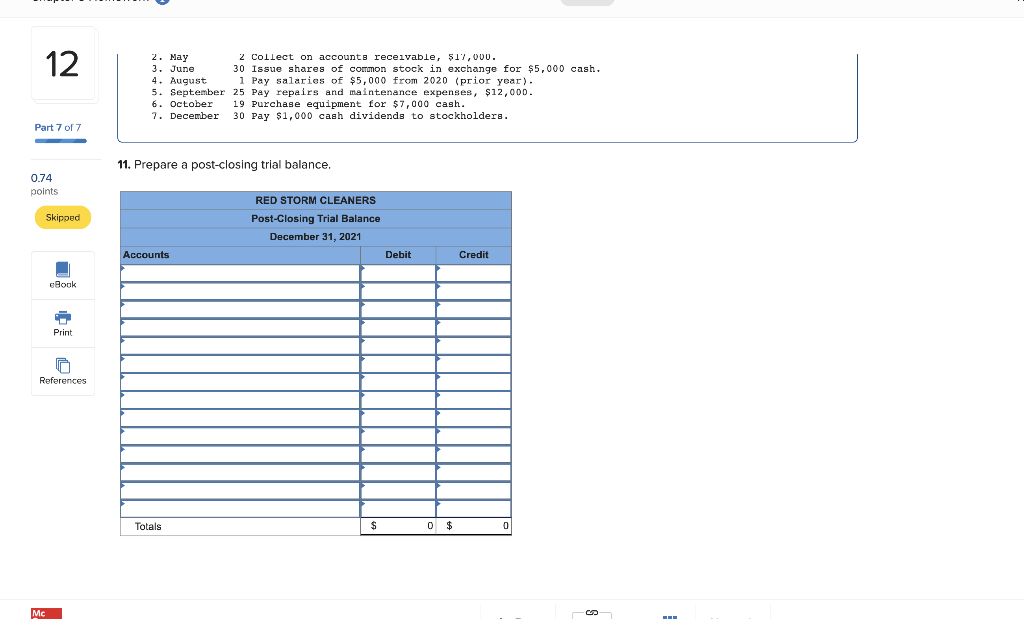Image resolution: width=1024 pixels, height=619 pixels.
Task: Click the first row Credit input cell
Action: tap(473, 273)
